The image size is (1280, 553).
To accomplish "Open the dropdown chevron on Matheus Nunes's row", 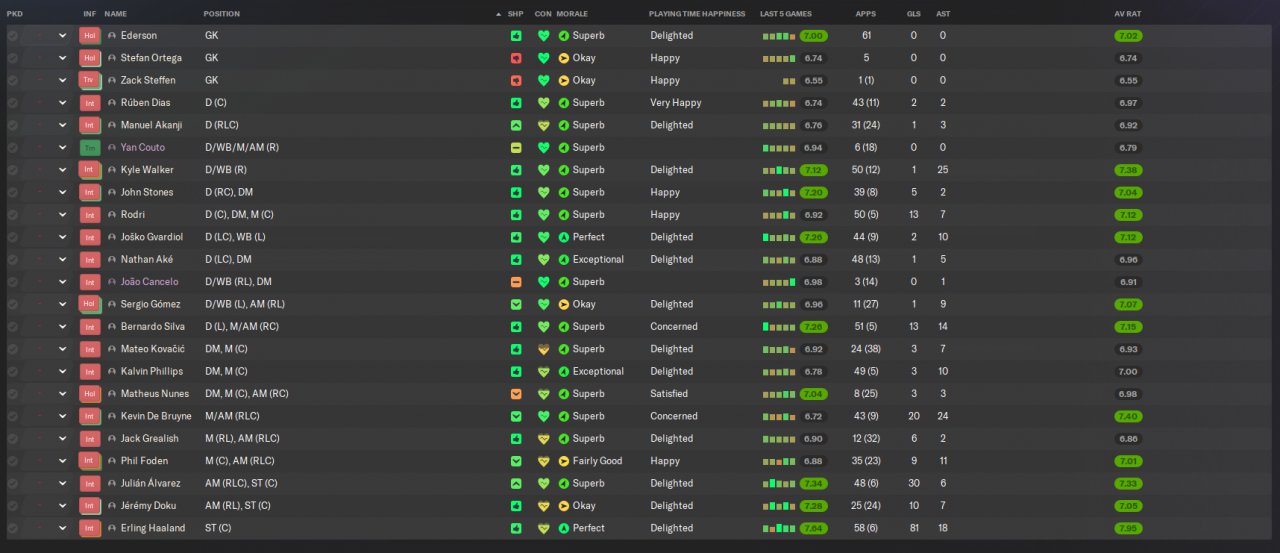I will (x=62, y=394).
